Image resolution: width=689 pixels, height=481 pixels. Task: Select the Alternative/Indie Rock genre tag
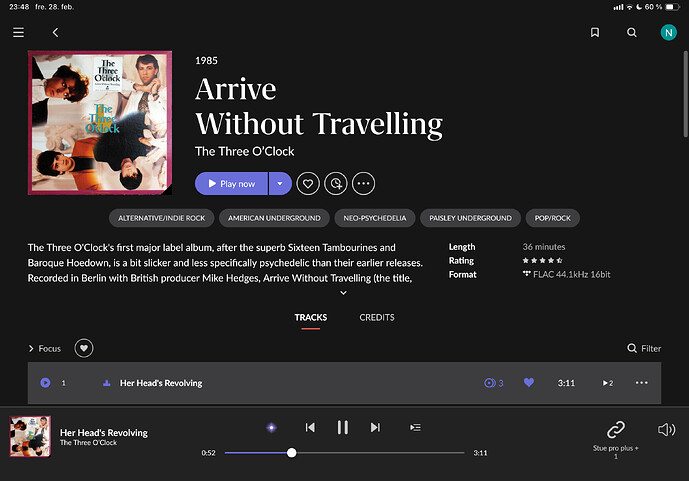pos(161,218)
